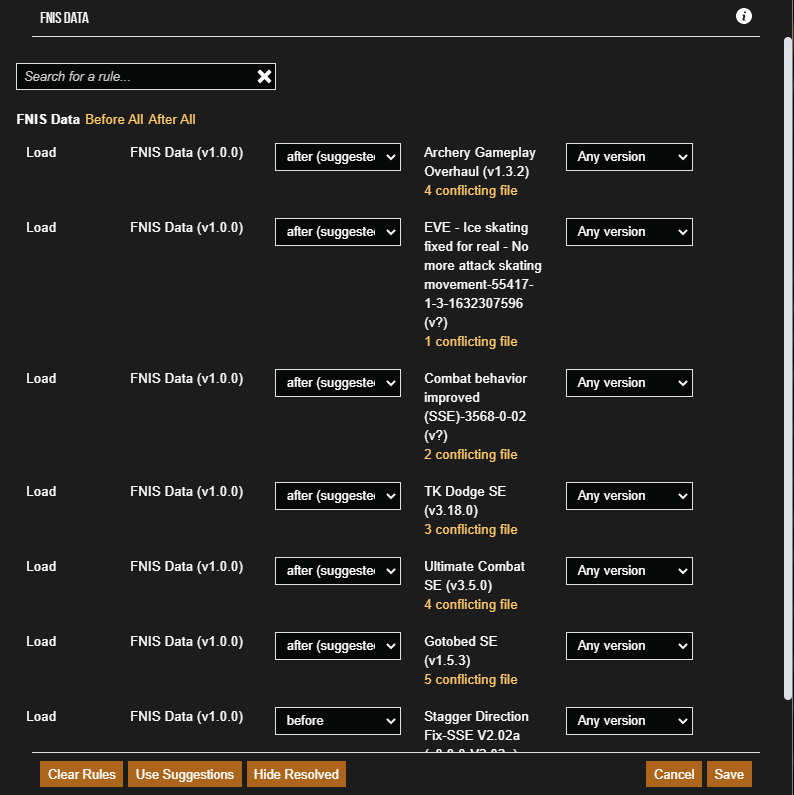The width and height of the screenshot is (794, 795).
Task: Show the 4 conflicting files for Archery Gameplay Overhaul
Action: pos(471,191)
